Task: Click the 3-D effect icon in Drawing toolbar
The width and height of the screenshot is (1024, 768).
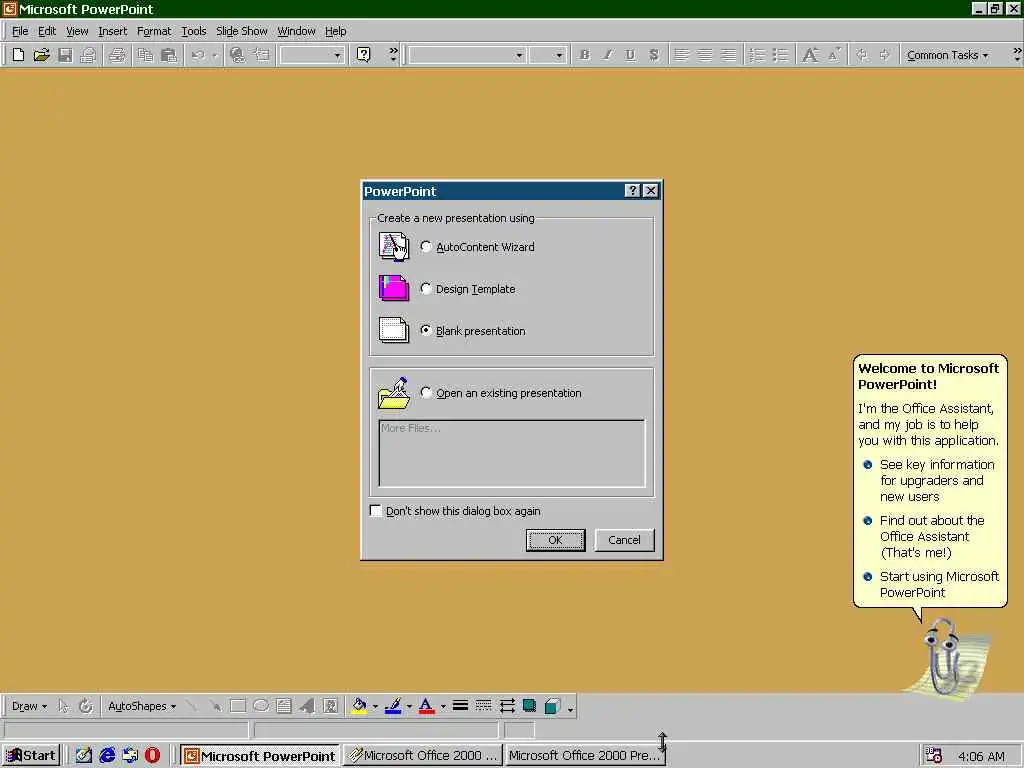Action: [552, 706]
